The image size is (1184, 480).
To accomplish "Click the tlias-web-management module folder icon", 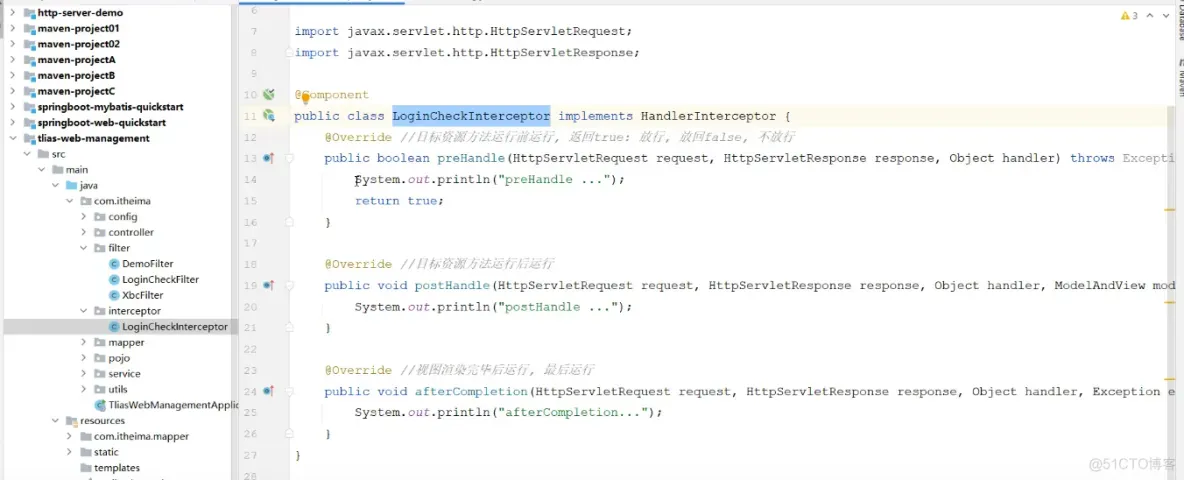I will pos(30,138).
